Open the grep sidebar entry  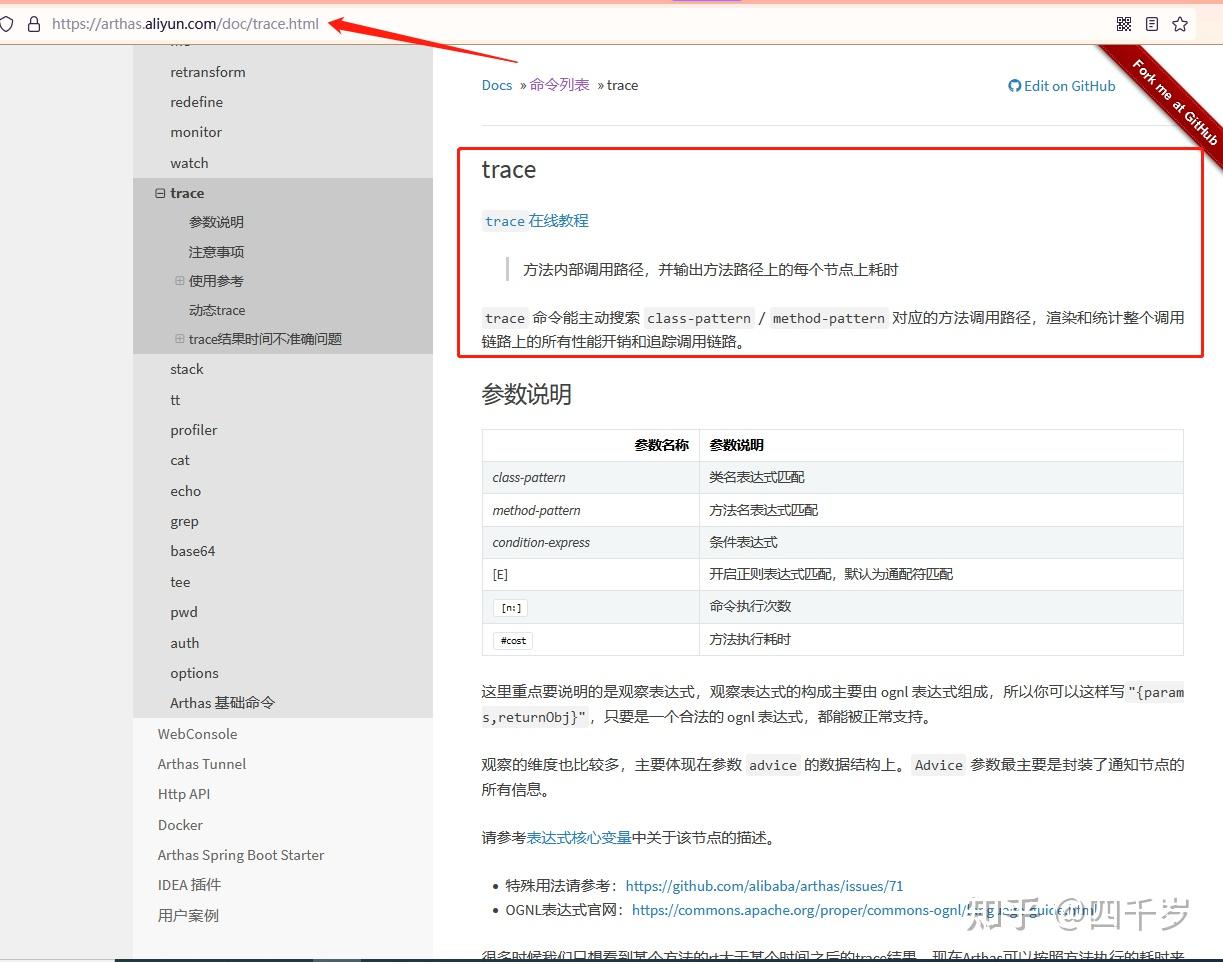coord(185,521)
